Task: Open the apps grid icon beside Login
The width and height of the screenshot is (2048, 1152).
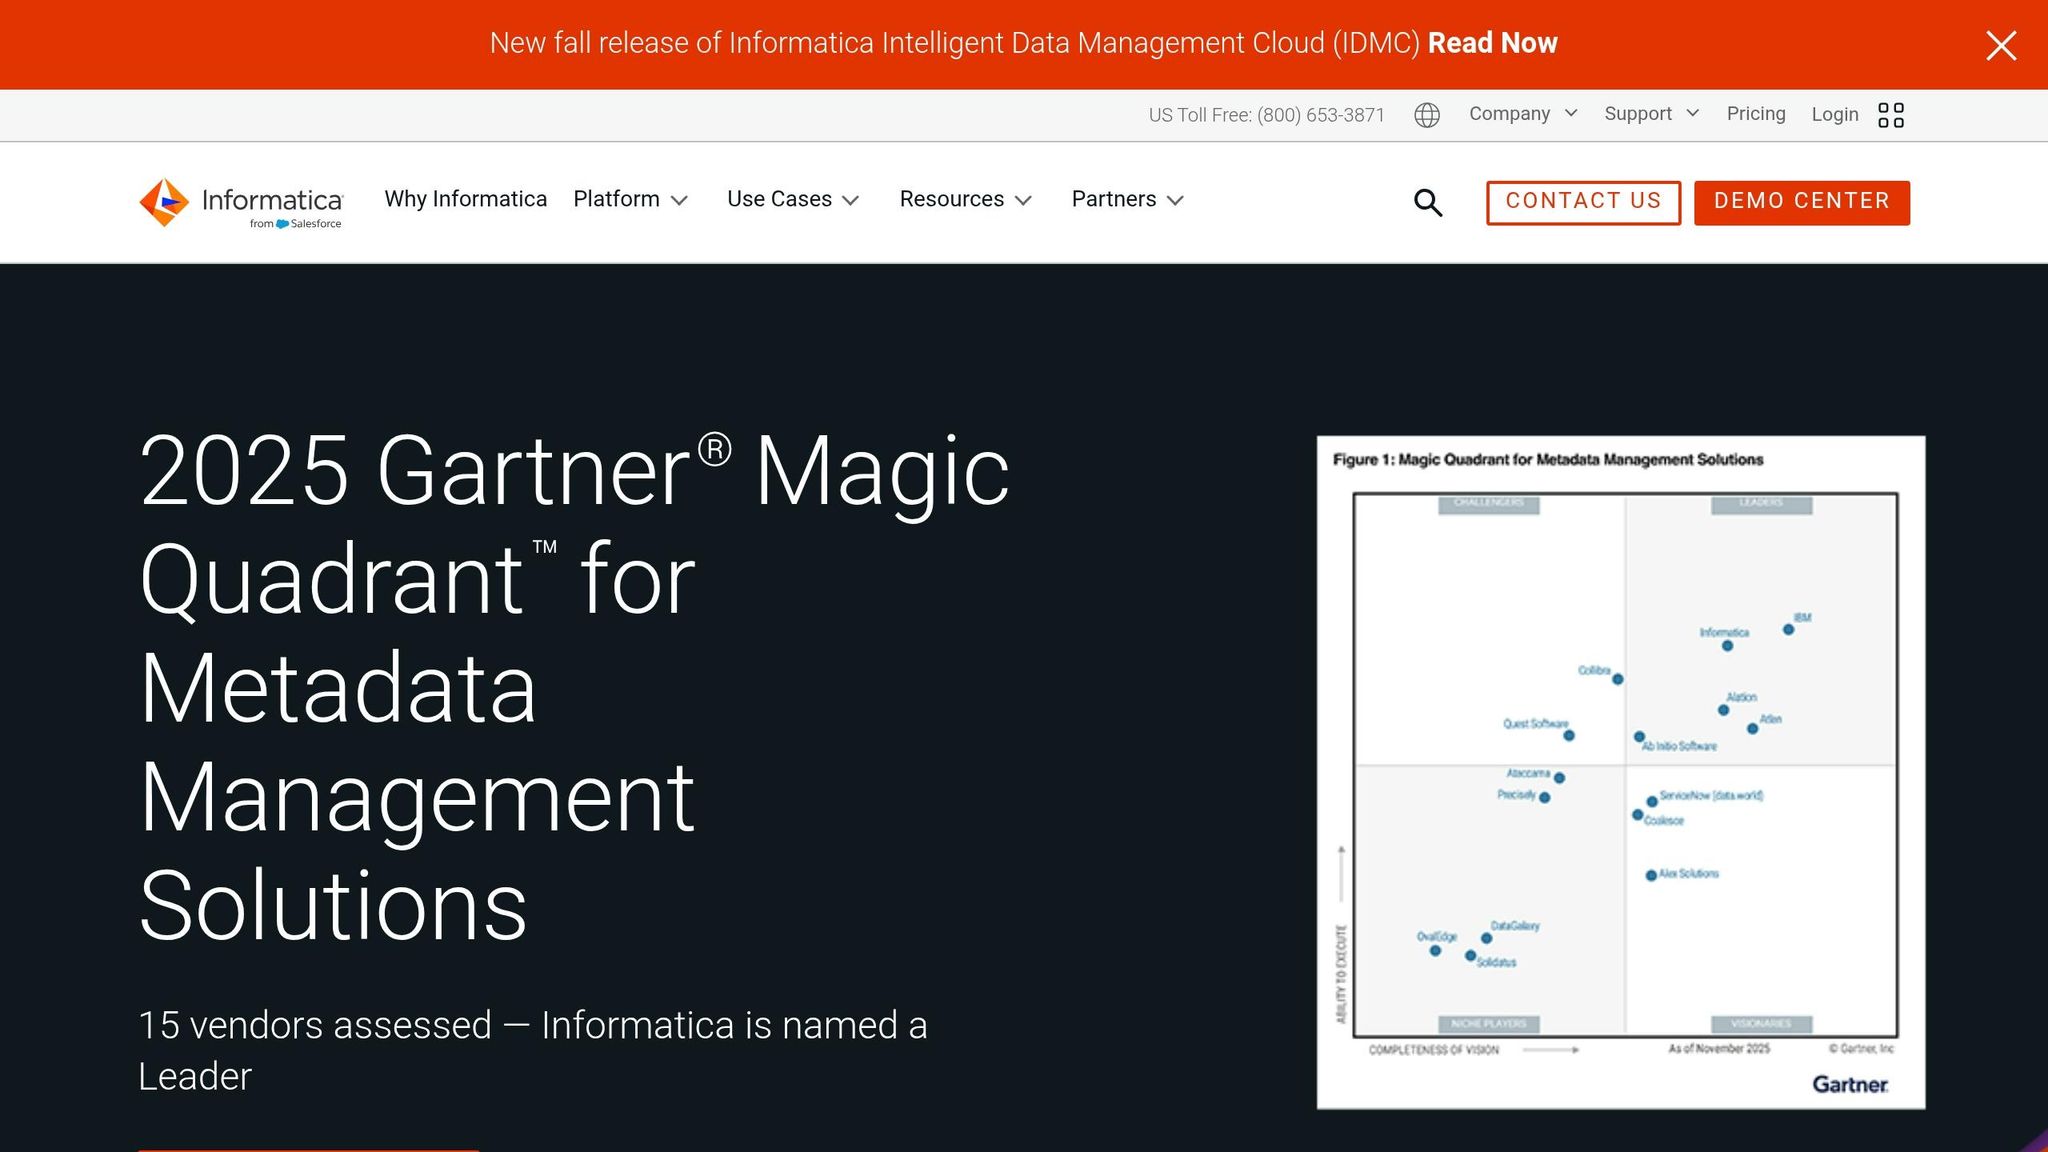Action: tap(1891, 115)
